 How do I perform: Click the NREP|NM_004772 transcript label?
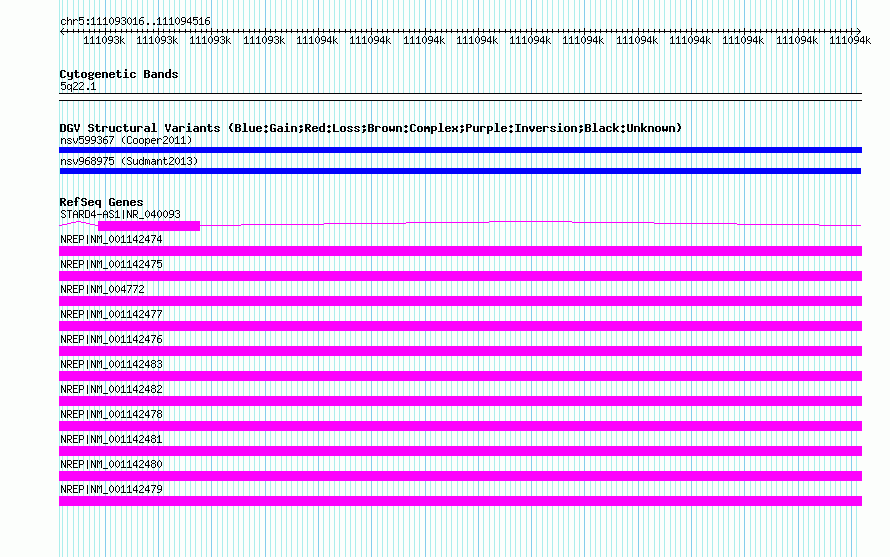[102, 289]
